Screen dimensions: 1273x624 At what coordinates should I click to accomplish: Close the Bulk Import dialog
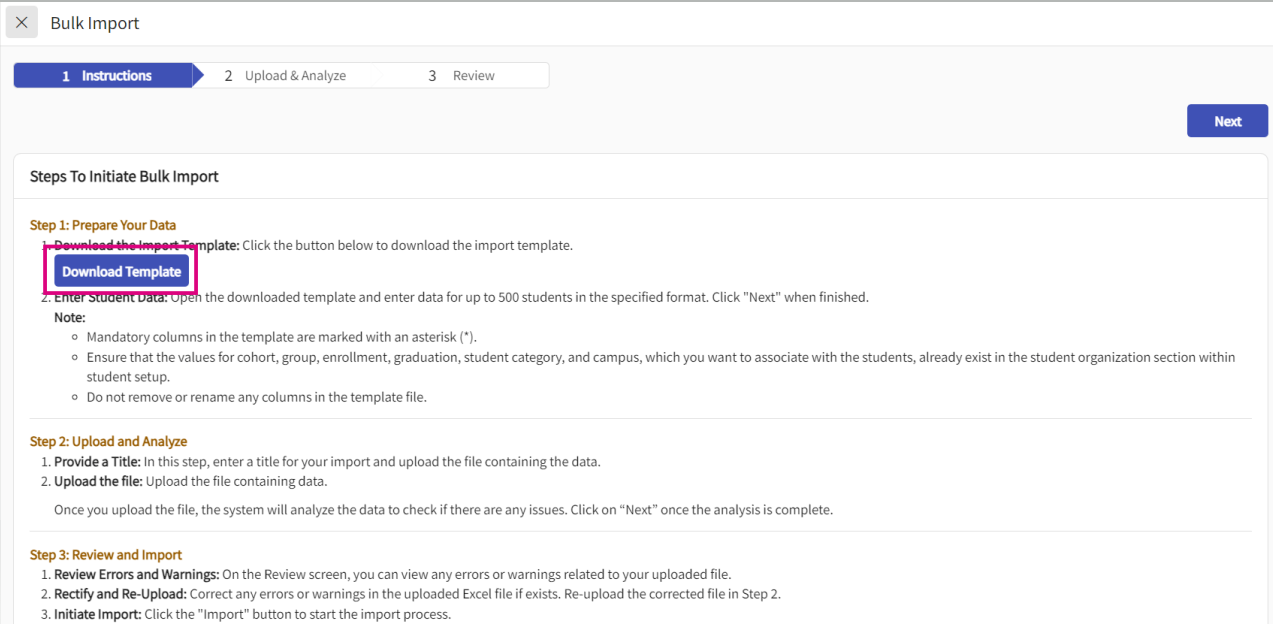coord(22,22)
